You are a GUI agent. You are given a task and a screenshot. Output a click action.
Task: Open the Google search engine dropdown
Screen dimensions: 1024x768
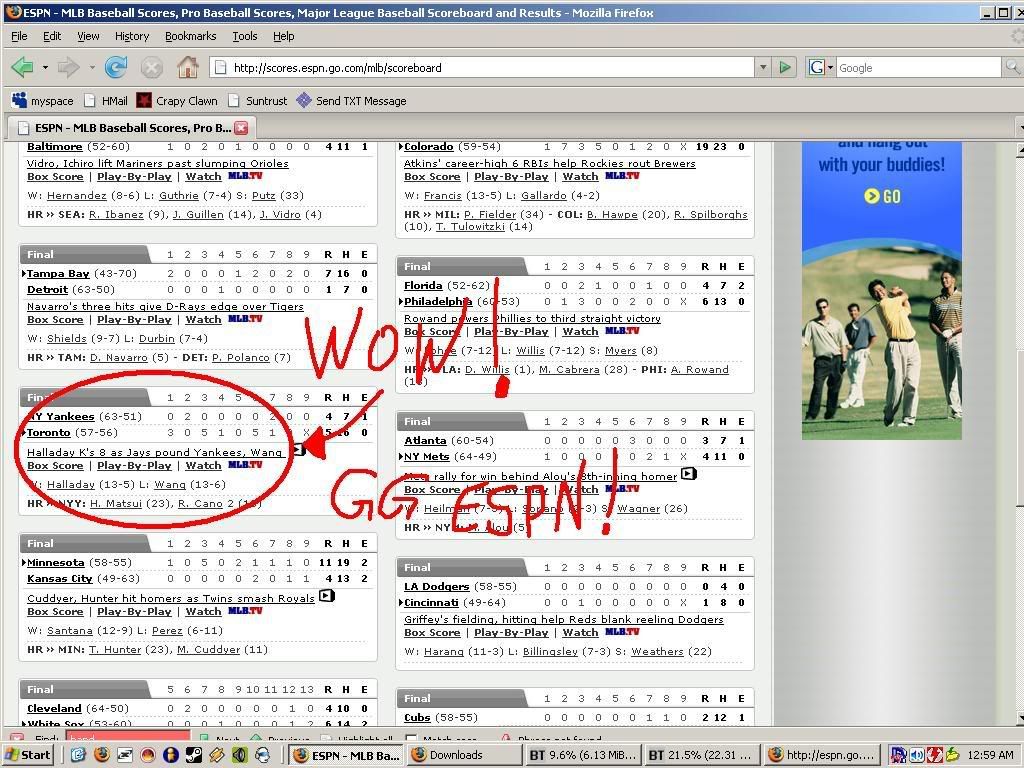point(831,67)
